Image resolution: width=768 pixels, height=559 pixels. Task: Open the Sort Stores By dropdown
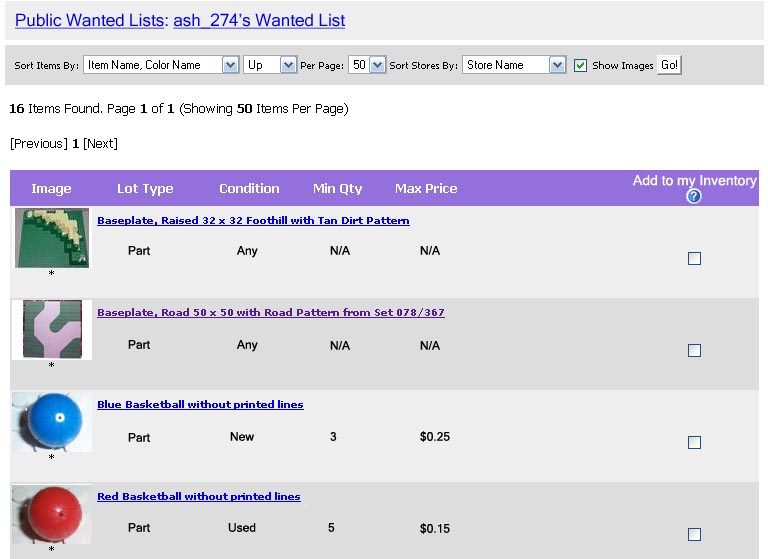pos(514,65)
